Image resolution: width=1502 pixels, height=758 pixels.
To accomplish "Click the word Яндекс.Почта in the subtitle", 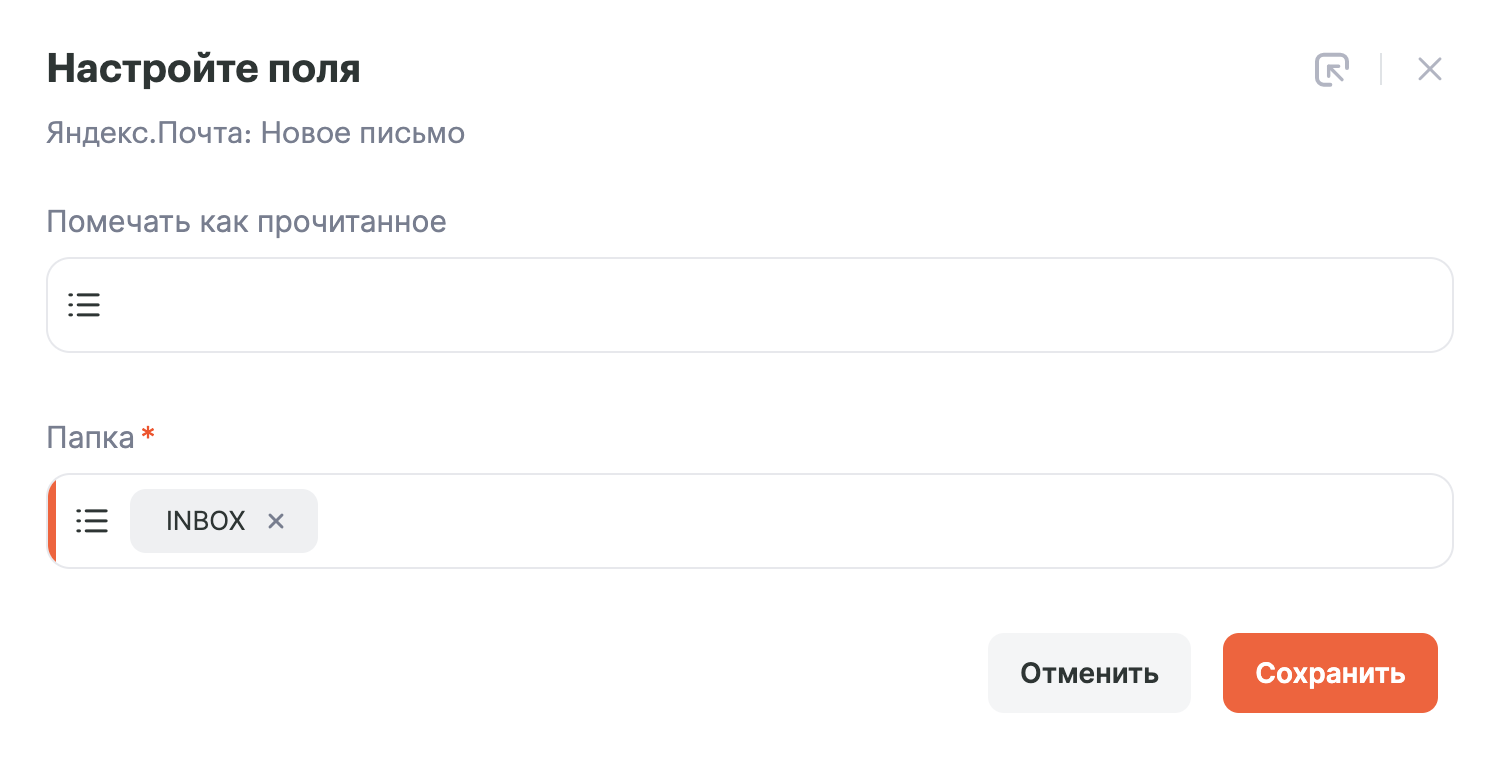I will coord(147,133).
